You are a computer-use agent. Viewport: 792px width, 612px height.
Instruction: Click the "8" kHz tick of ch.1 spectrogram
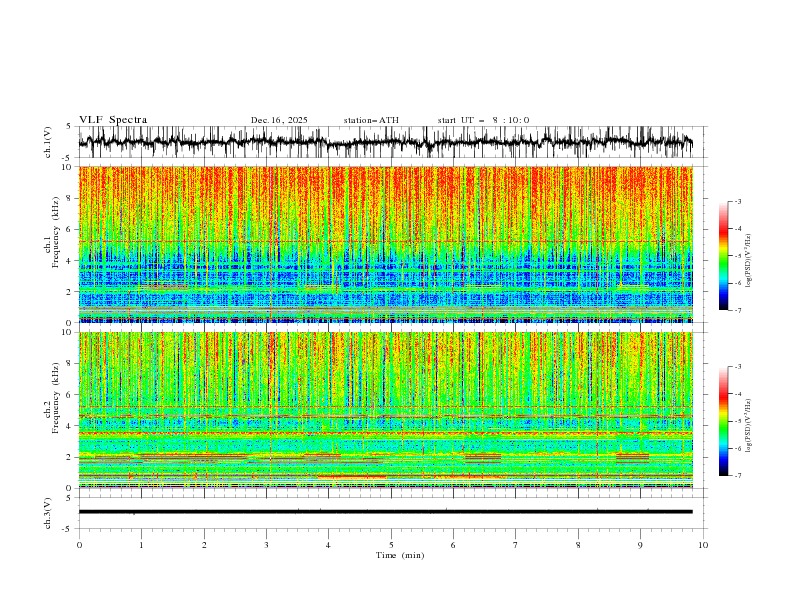click(x=70, y=198)
